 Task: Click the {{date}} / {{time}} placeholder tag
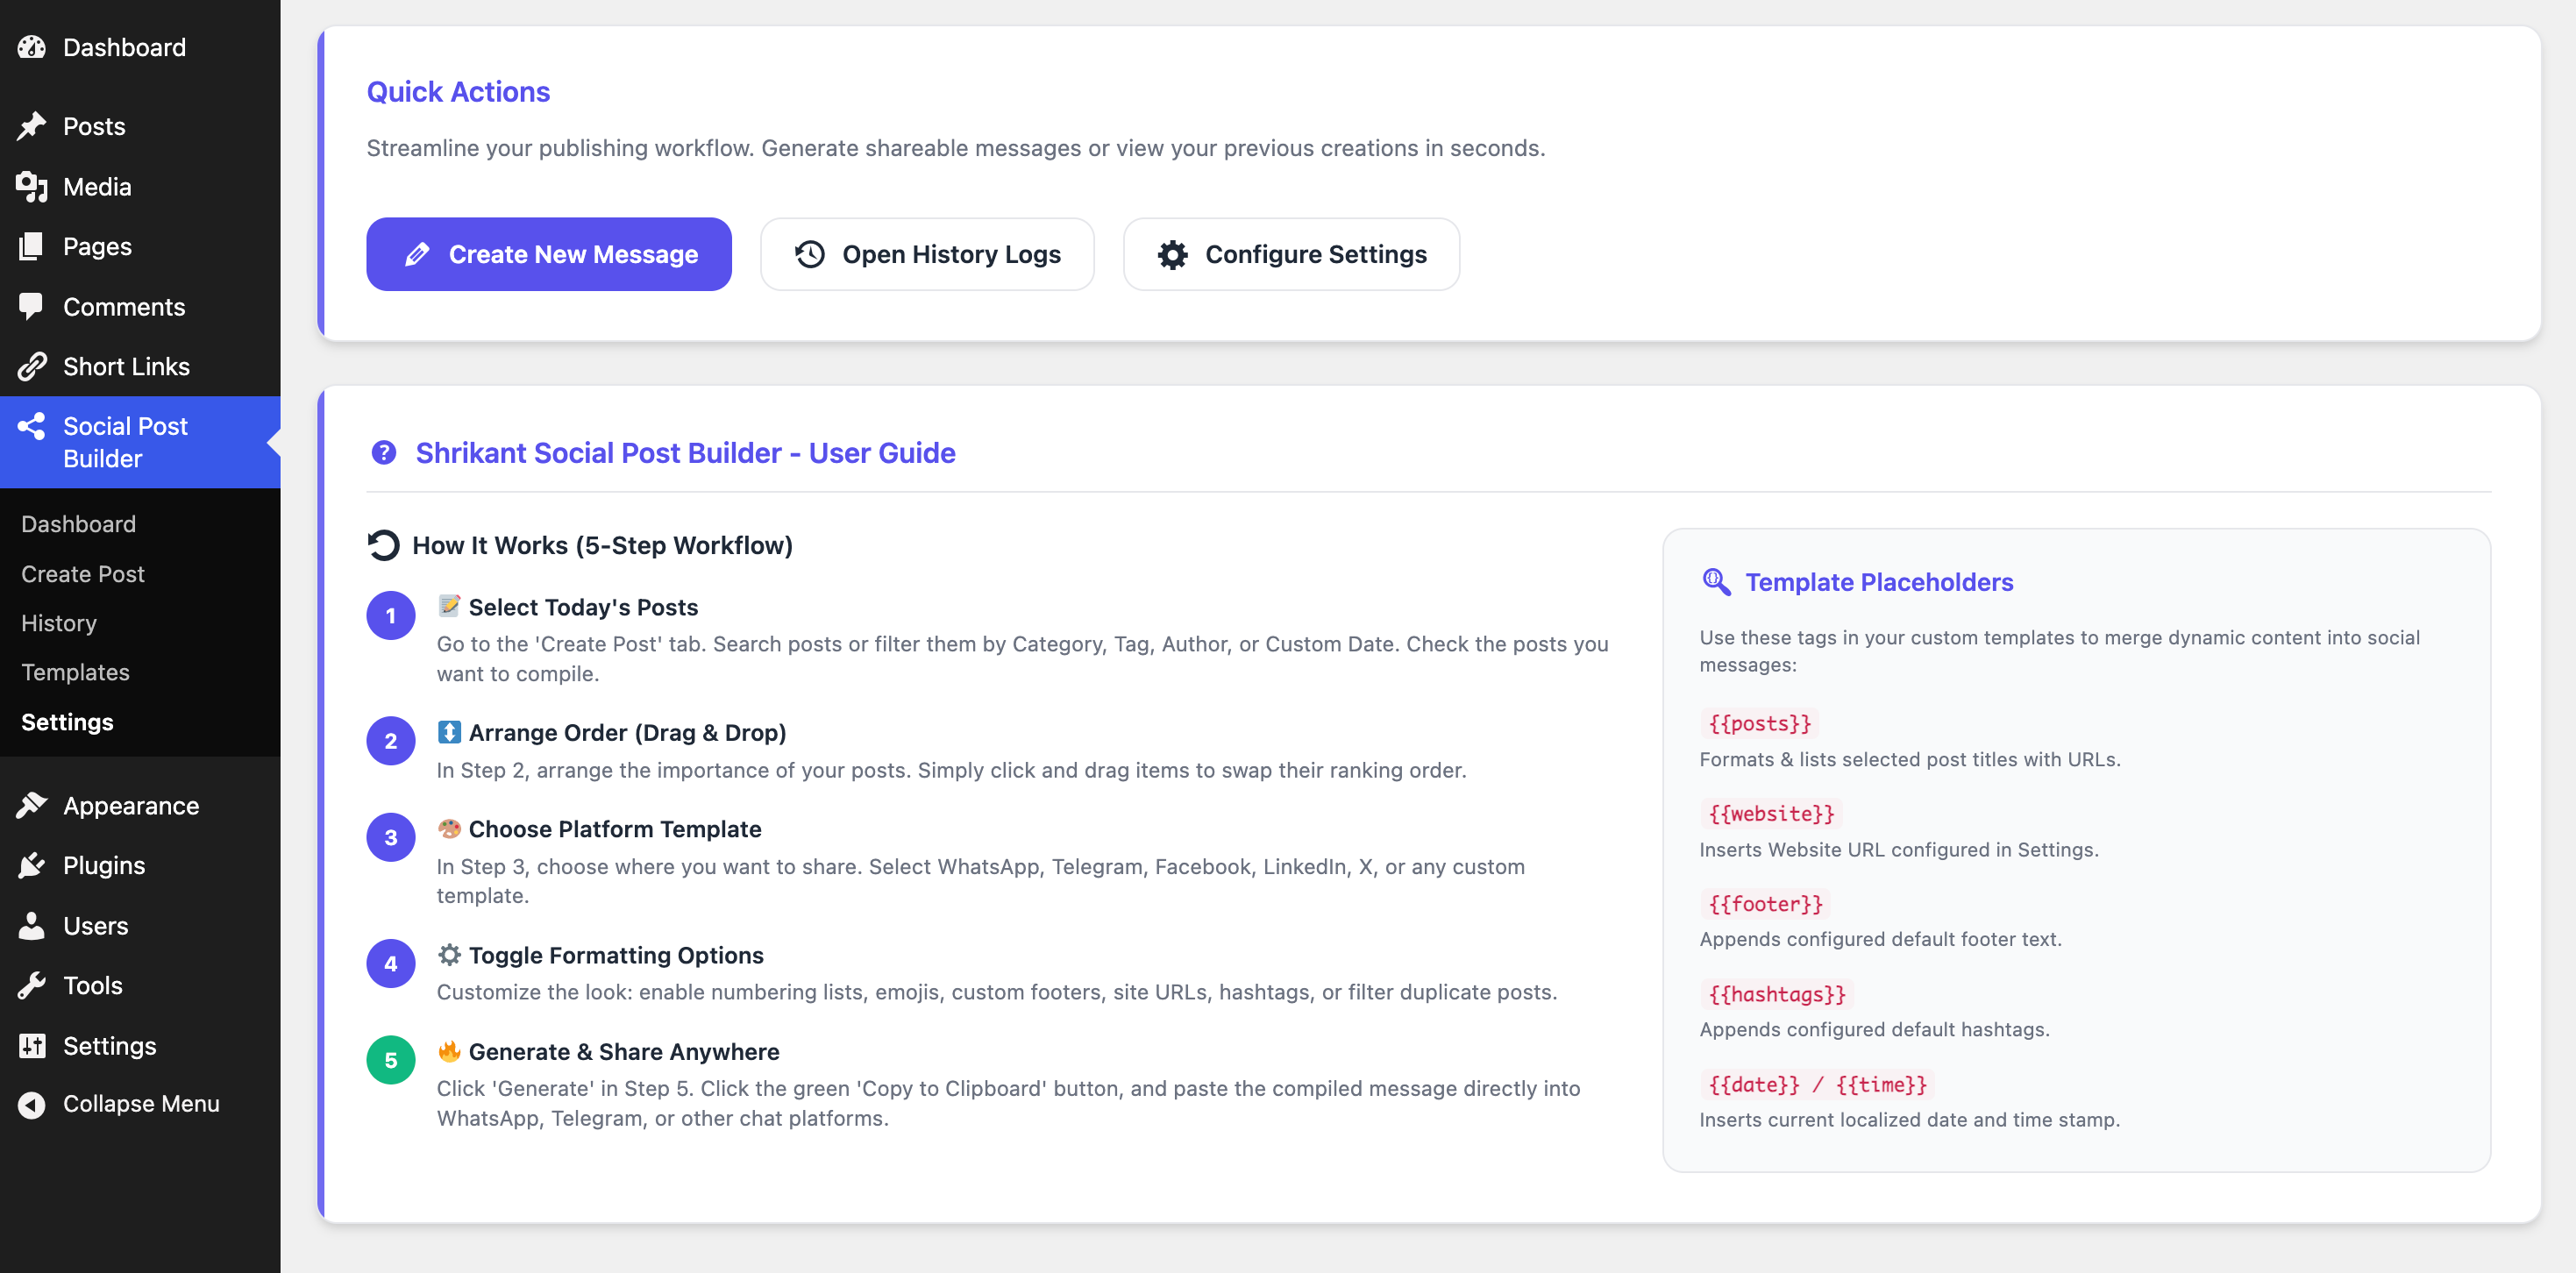coord(1817,1084)
